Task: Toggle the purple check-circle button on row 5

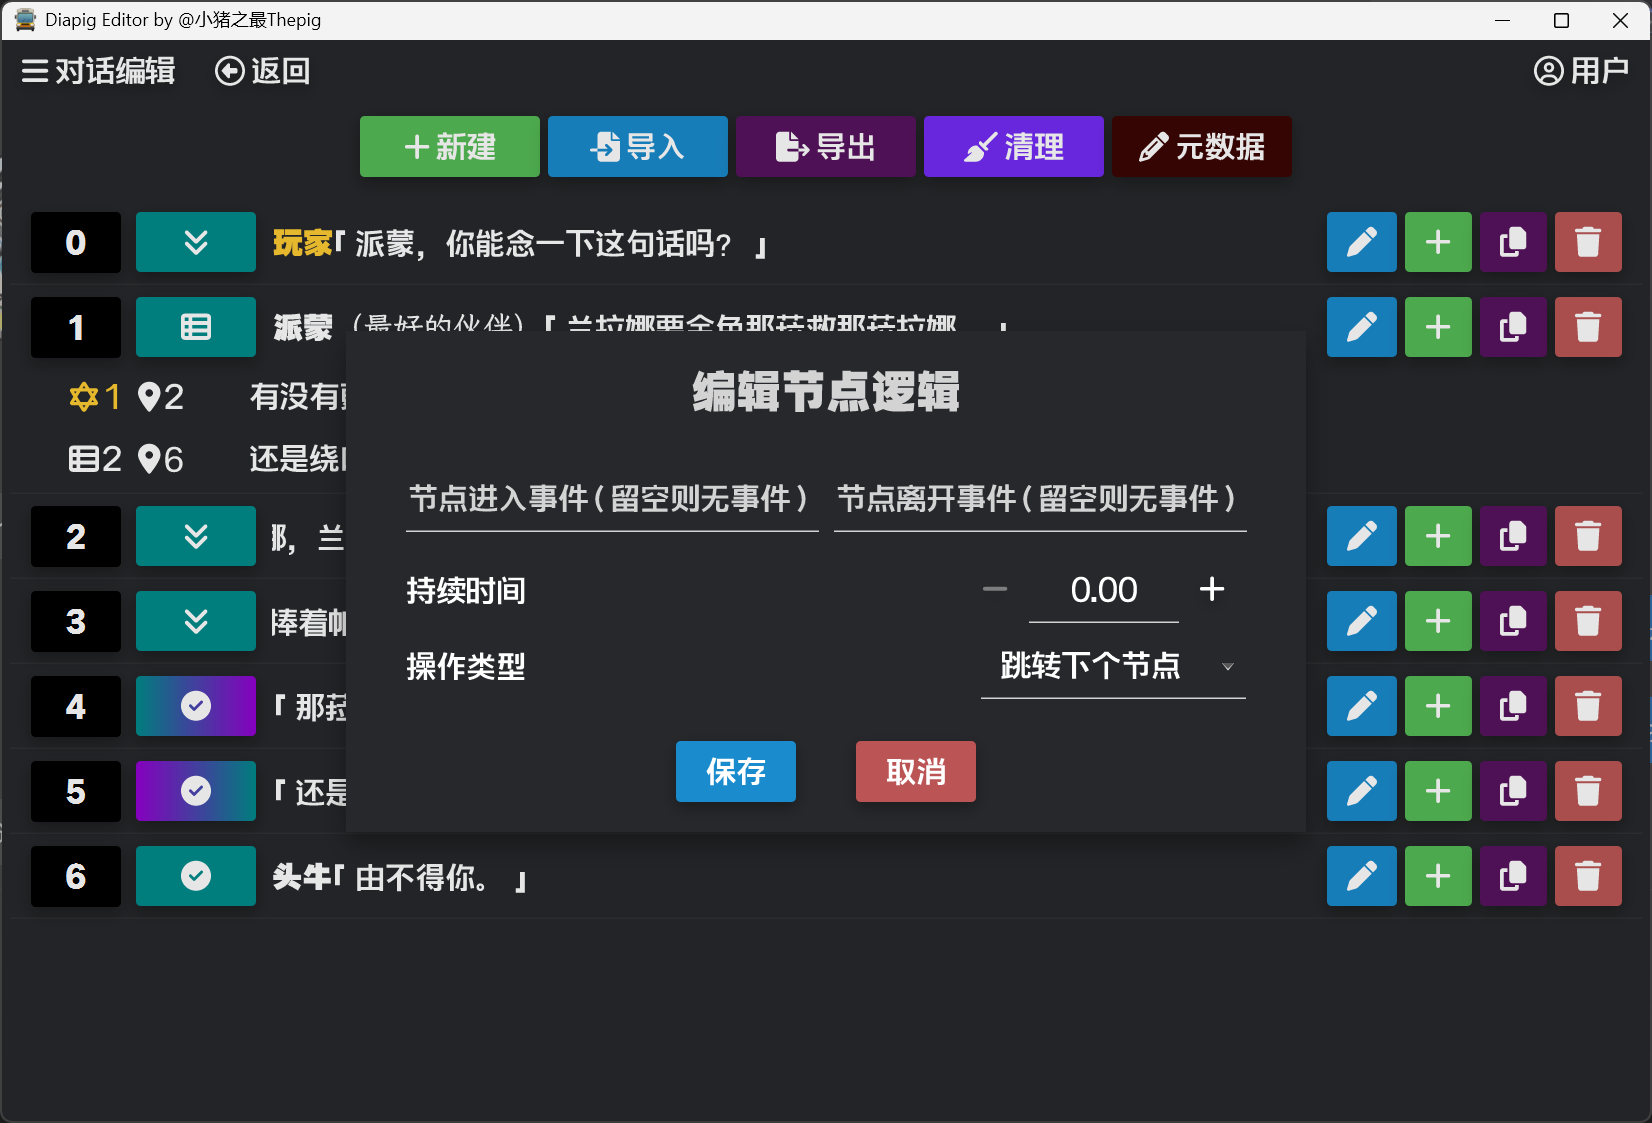Action: tap(196, 791)
